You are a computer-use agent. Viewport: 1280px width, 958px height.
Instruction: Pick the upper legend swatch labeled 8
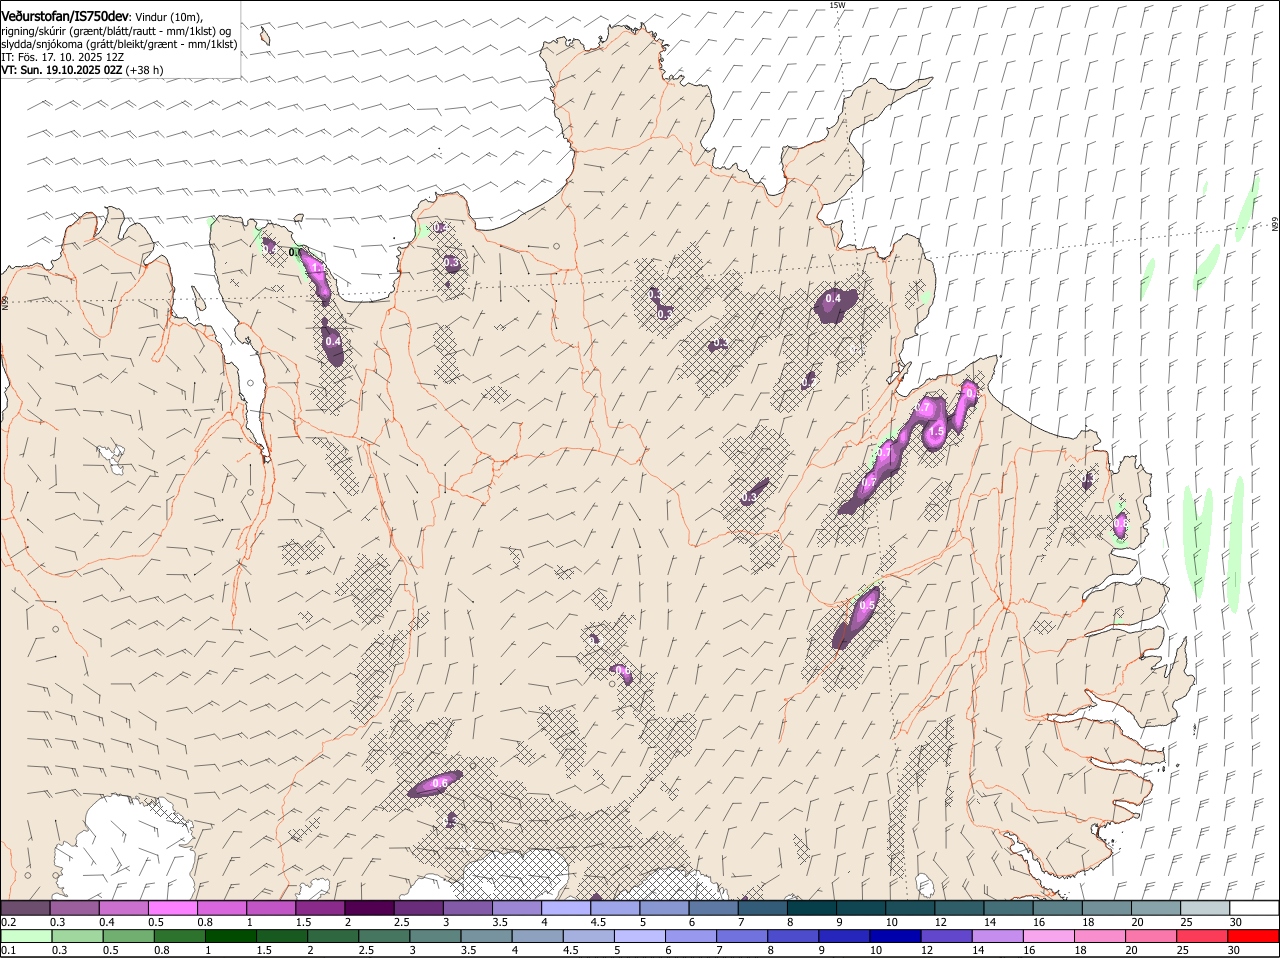pyautogui.click(x=810, y=907)
